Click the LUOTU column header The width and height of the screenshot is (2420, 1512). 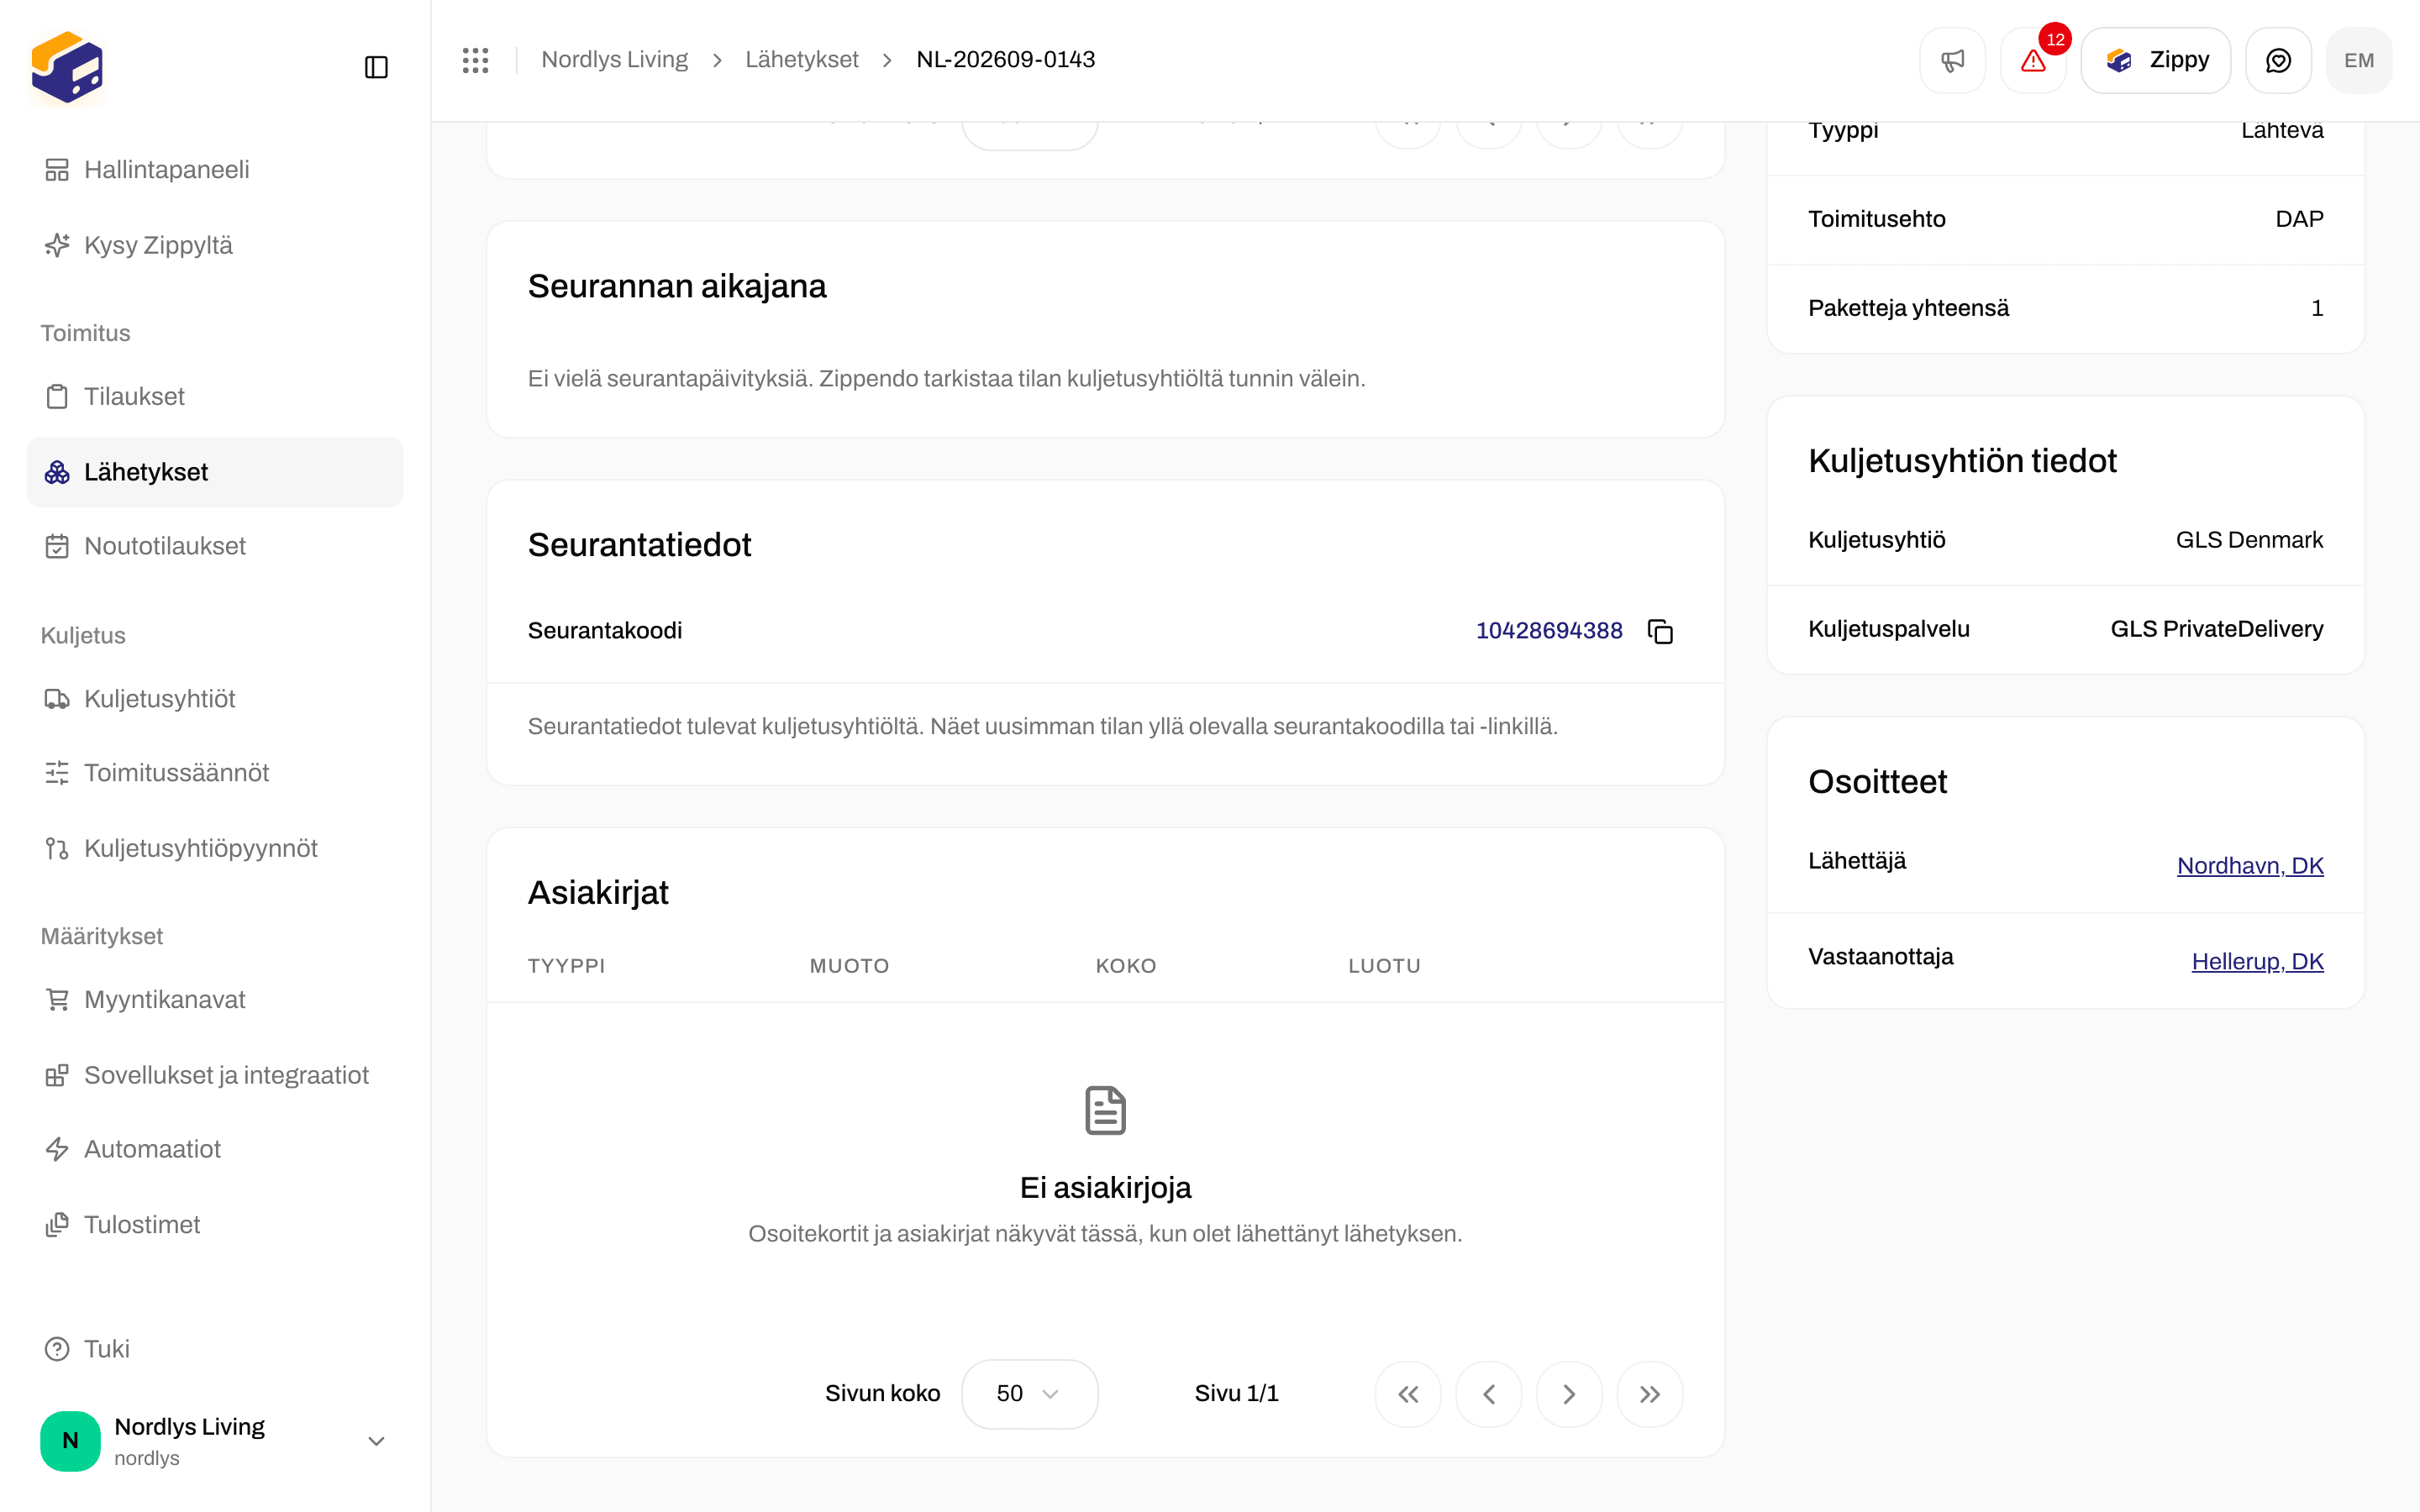pyautogui.click(x=1384, y=966)
